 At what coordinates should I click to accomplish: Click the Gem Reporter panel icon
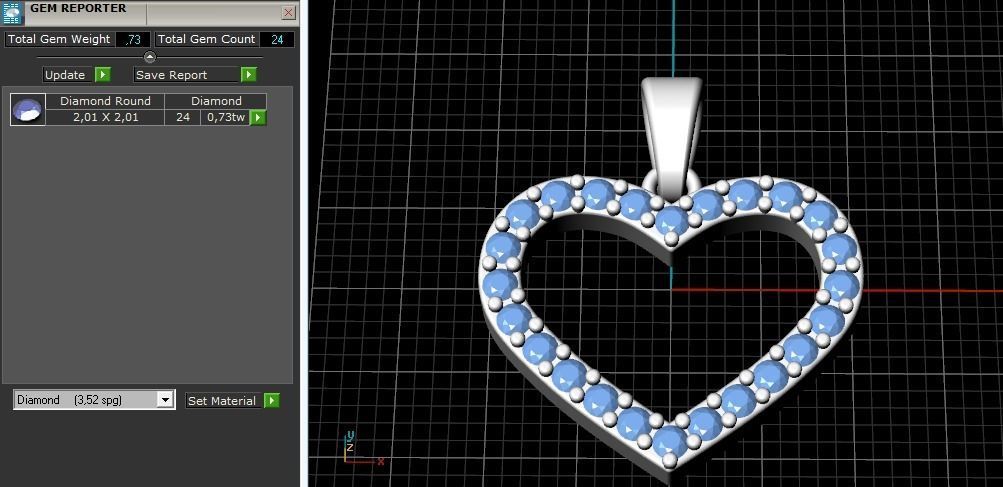pos(13,13)
